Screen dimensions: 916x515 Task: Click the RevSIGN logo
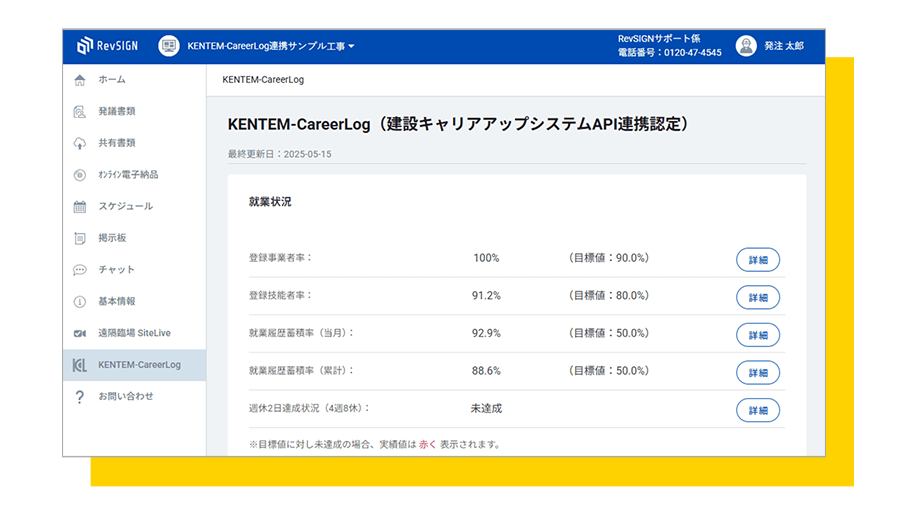(x=108, y=46)
